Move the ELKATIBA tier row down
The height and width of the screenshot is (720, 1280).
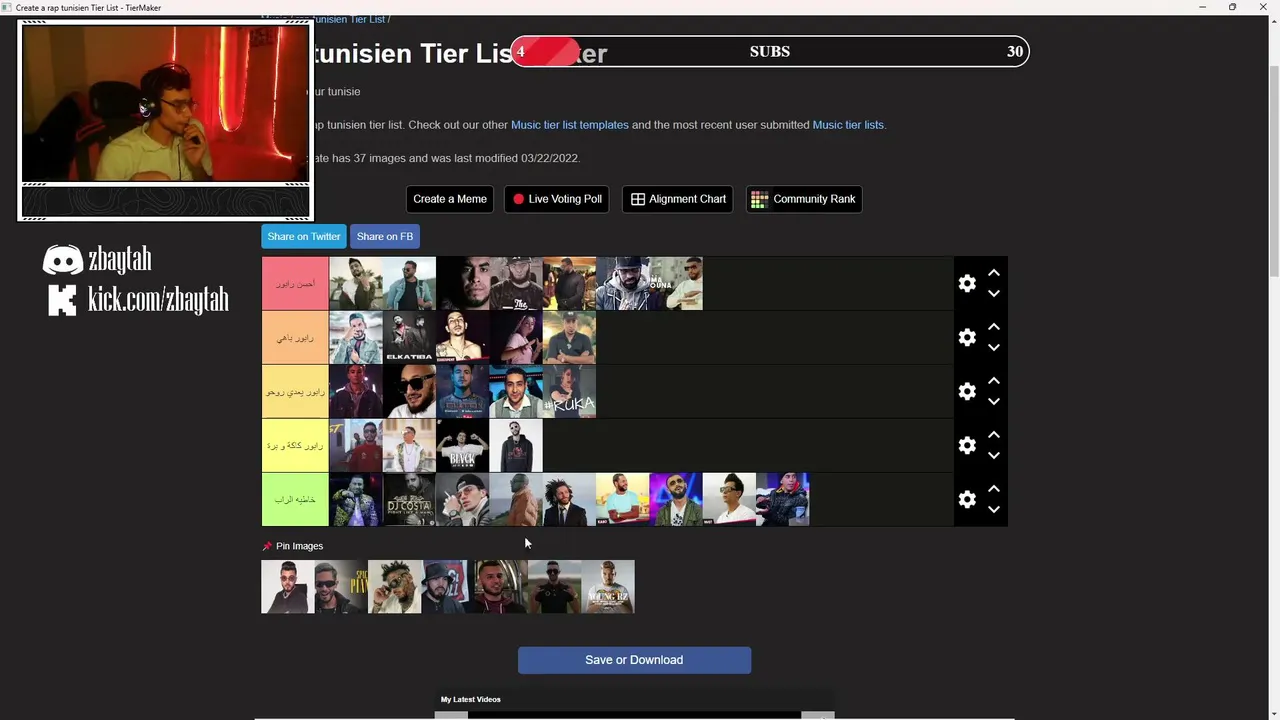coord(994,348)
